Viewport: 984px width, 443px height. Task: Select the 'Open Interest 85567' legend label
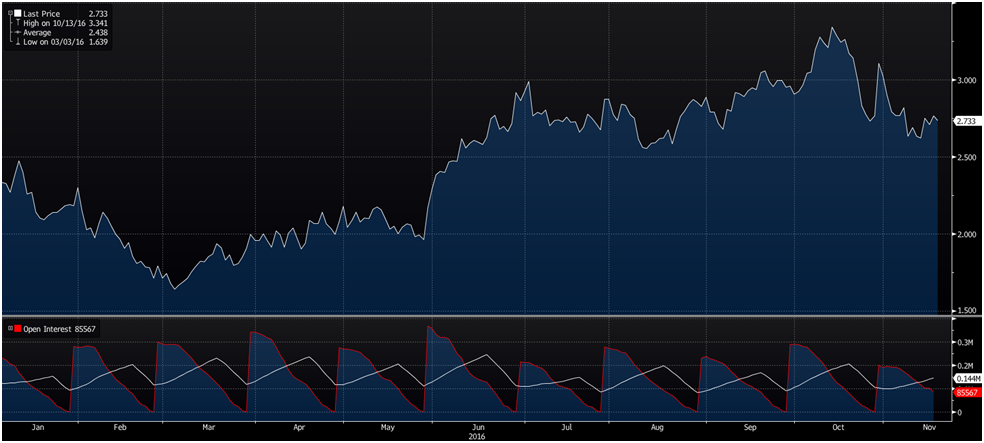point(60,328)
